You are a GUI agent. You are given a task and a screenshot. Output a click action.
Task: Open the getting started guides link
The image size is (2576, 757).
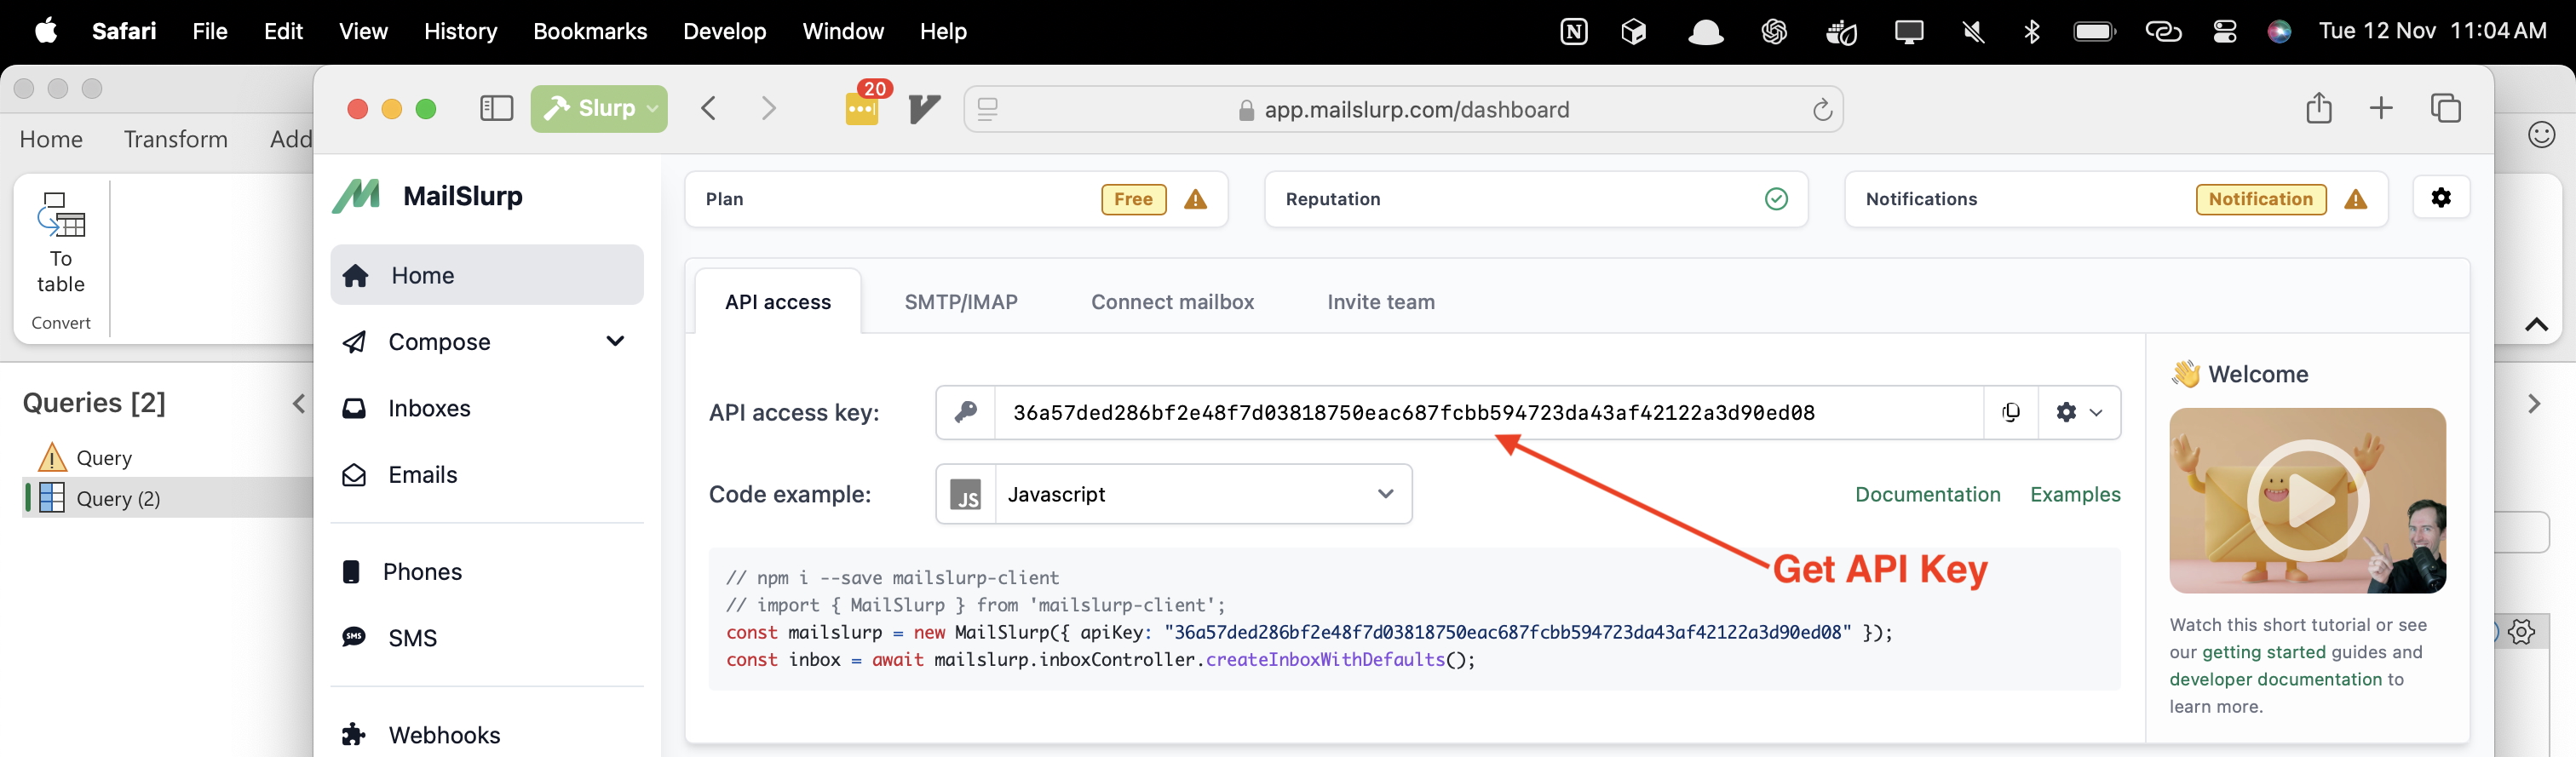(x=2263, y=652)
